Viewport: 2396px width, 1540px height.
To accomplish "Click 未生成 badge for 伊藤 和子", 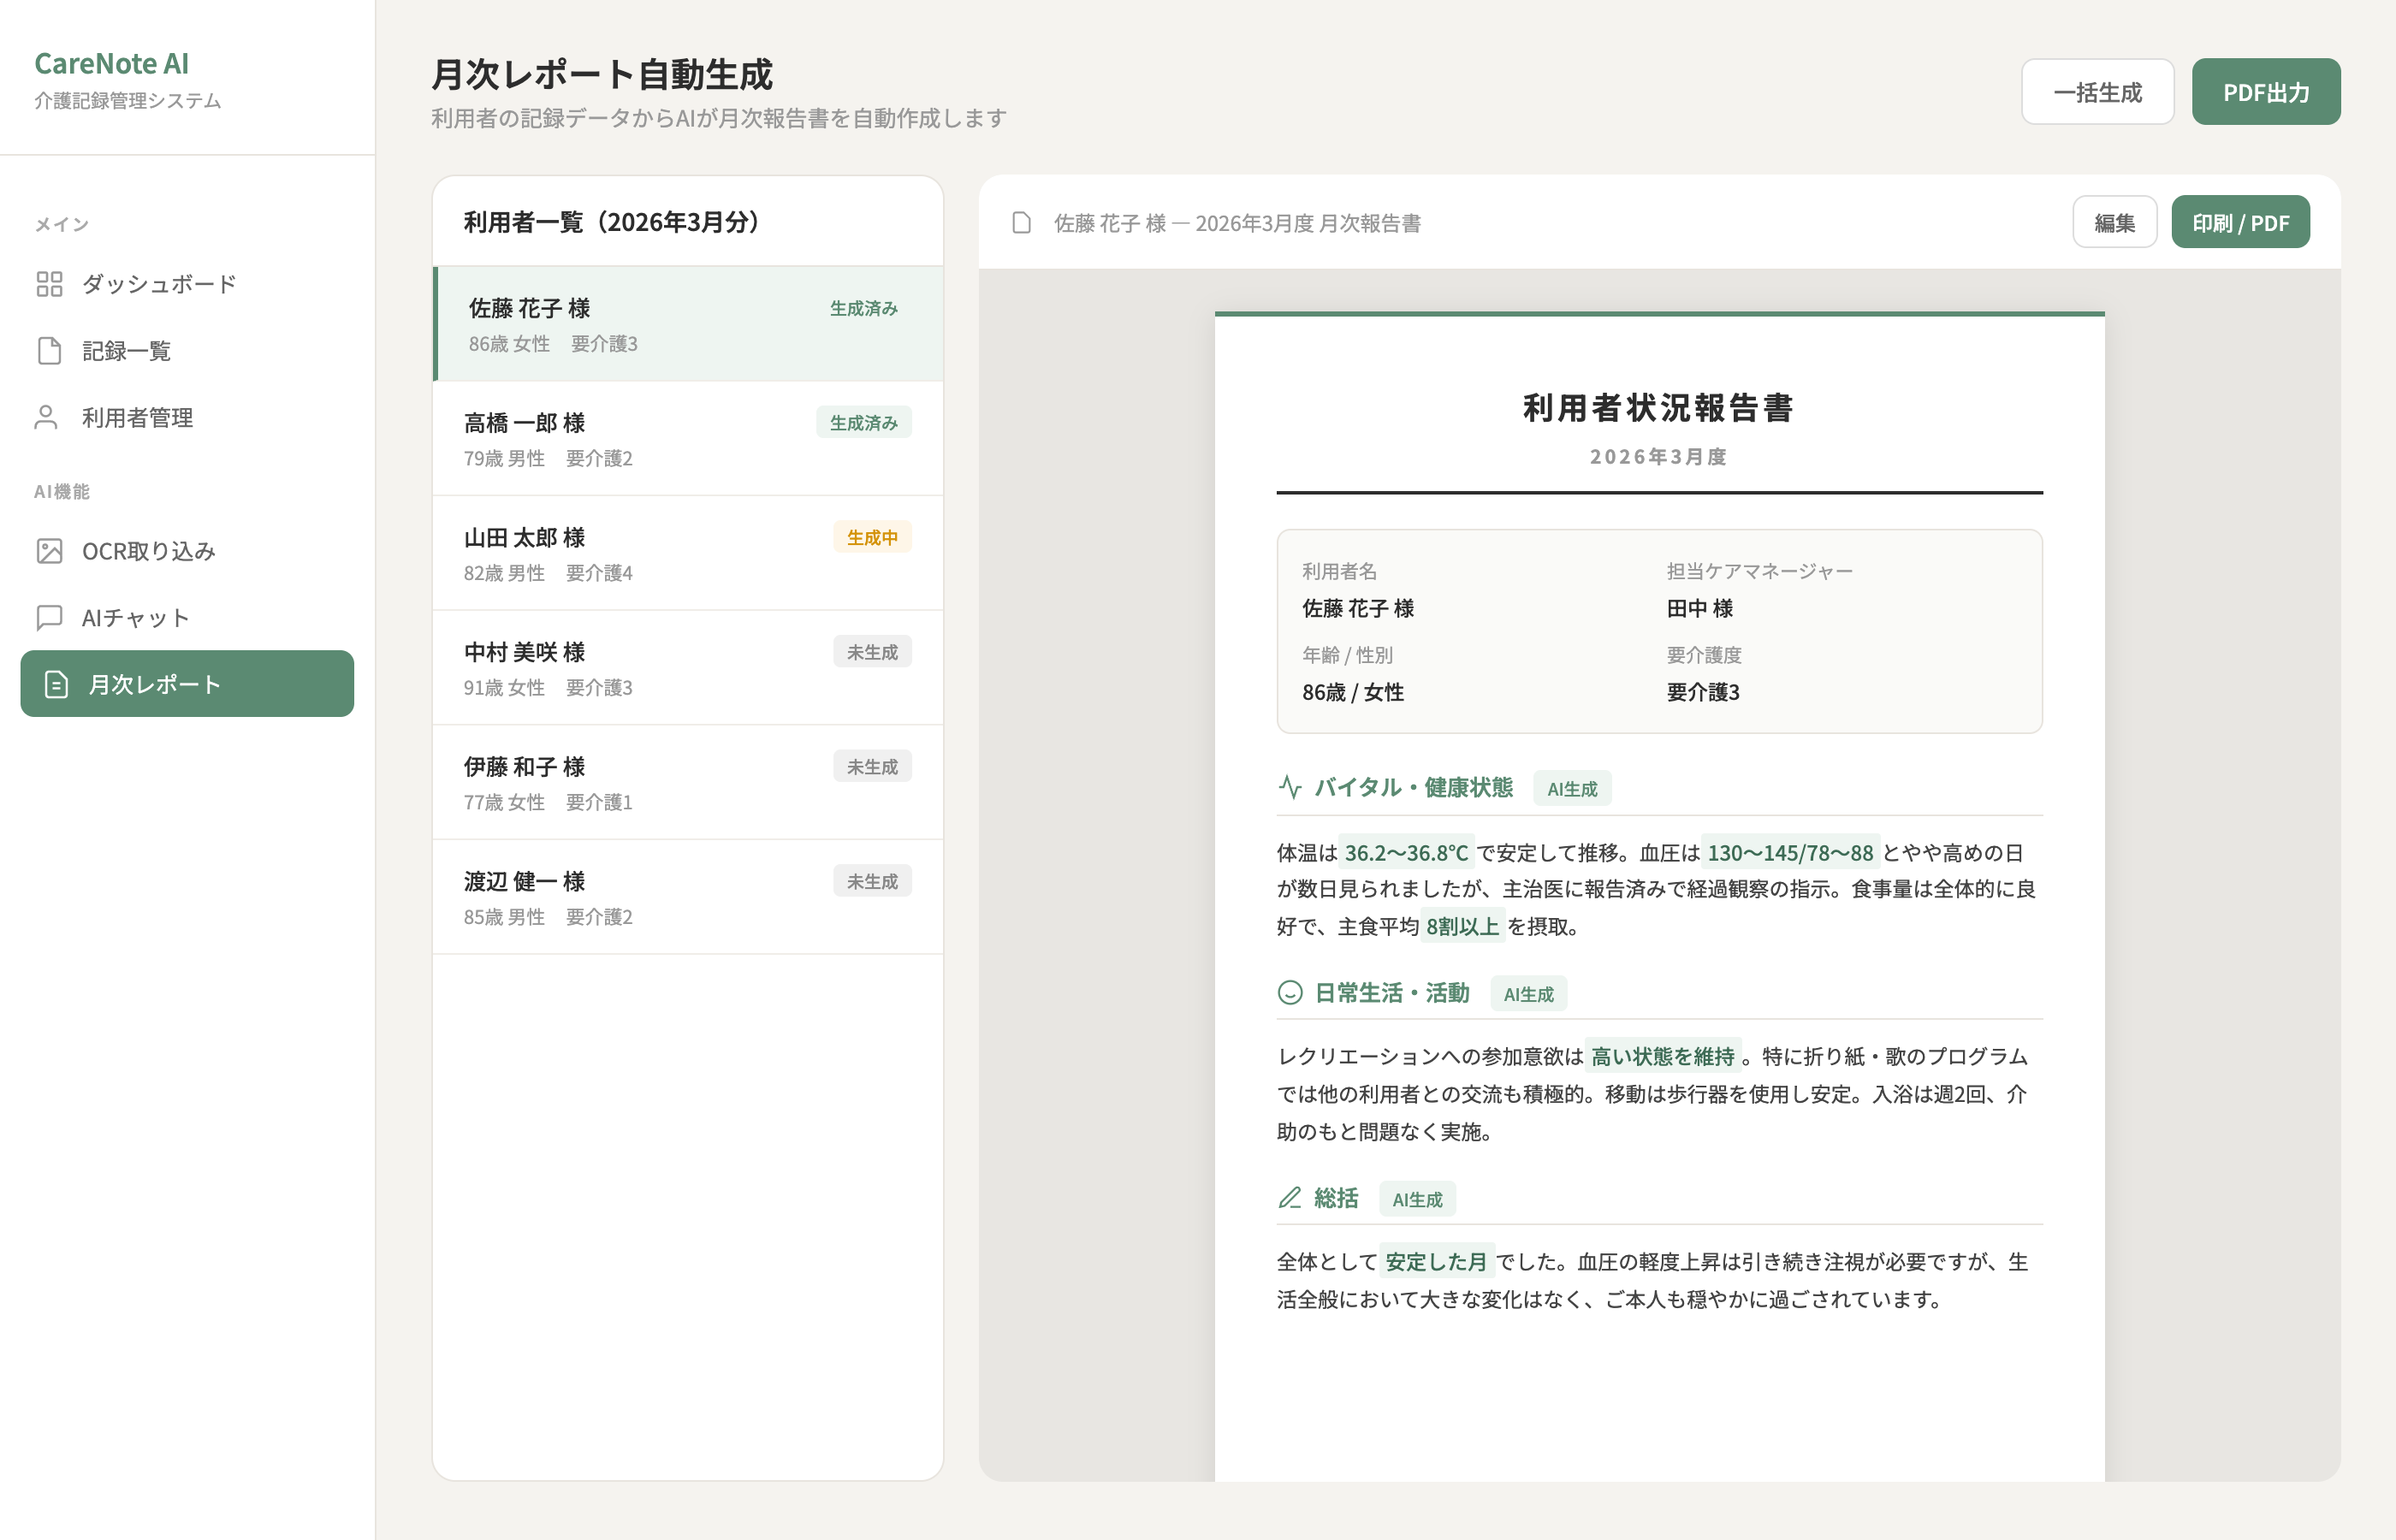I will pos(872,766).
